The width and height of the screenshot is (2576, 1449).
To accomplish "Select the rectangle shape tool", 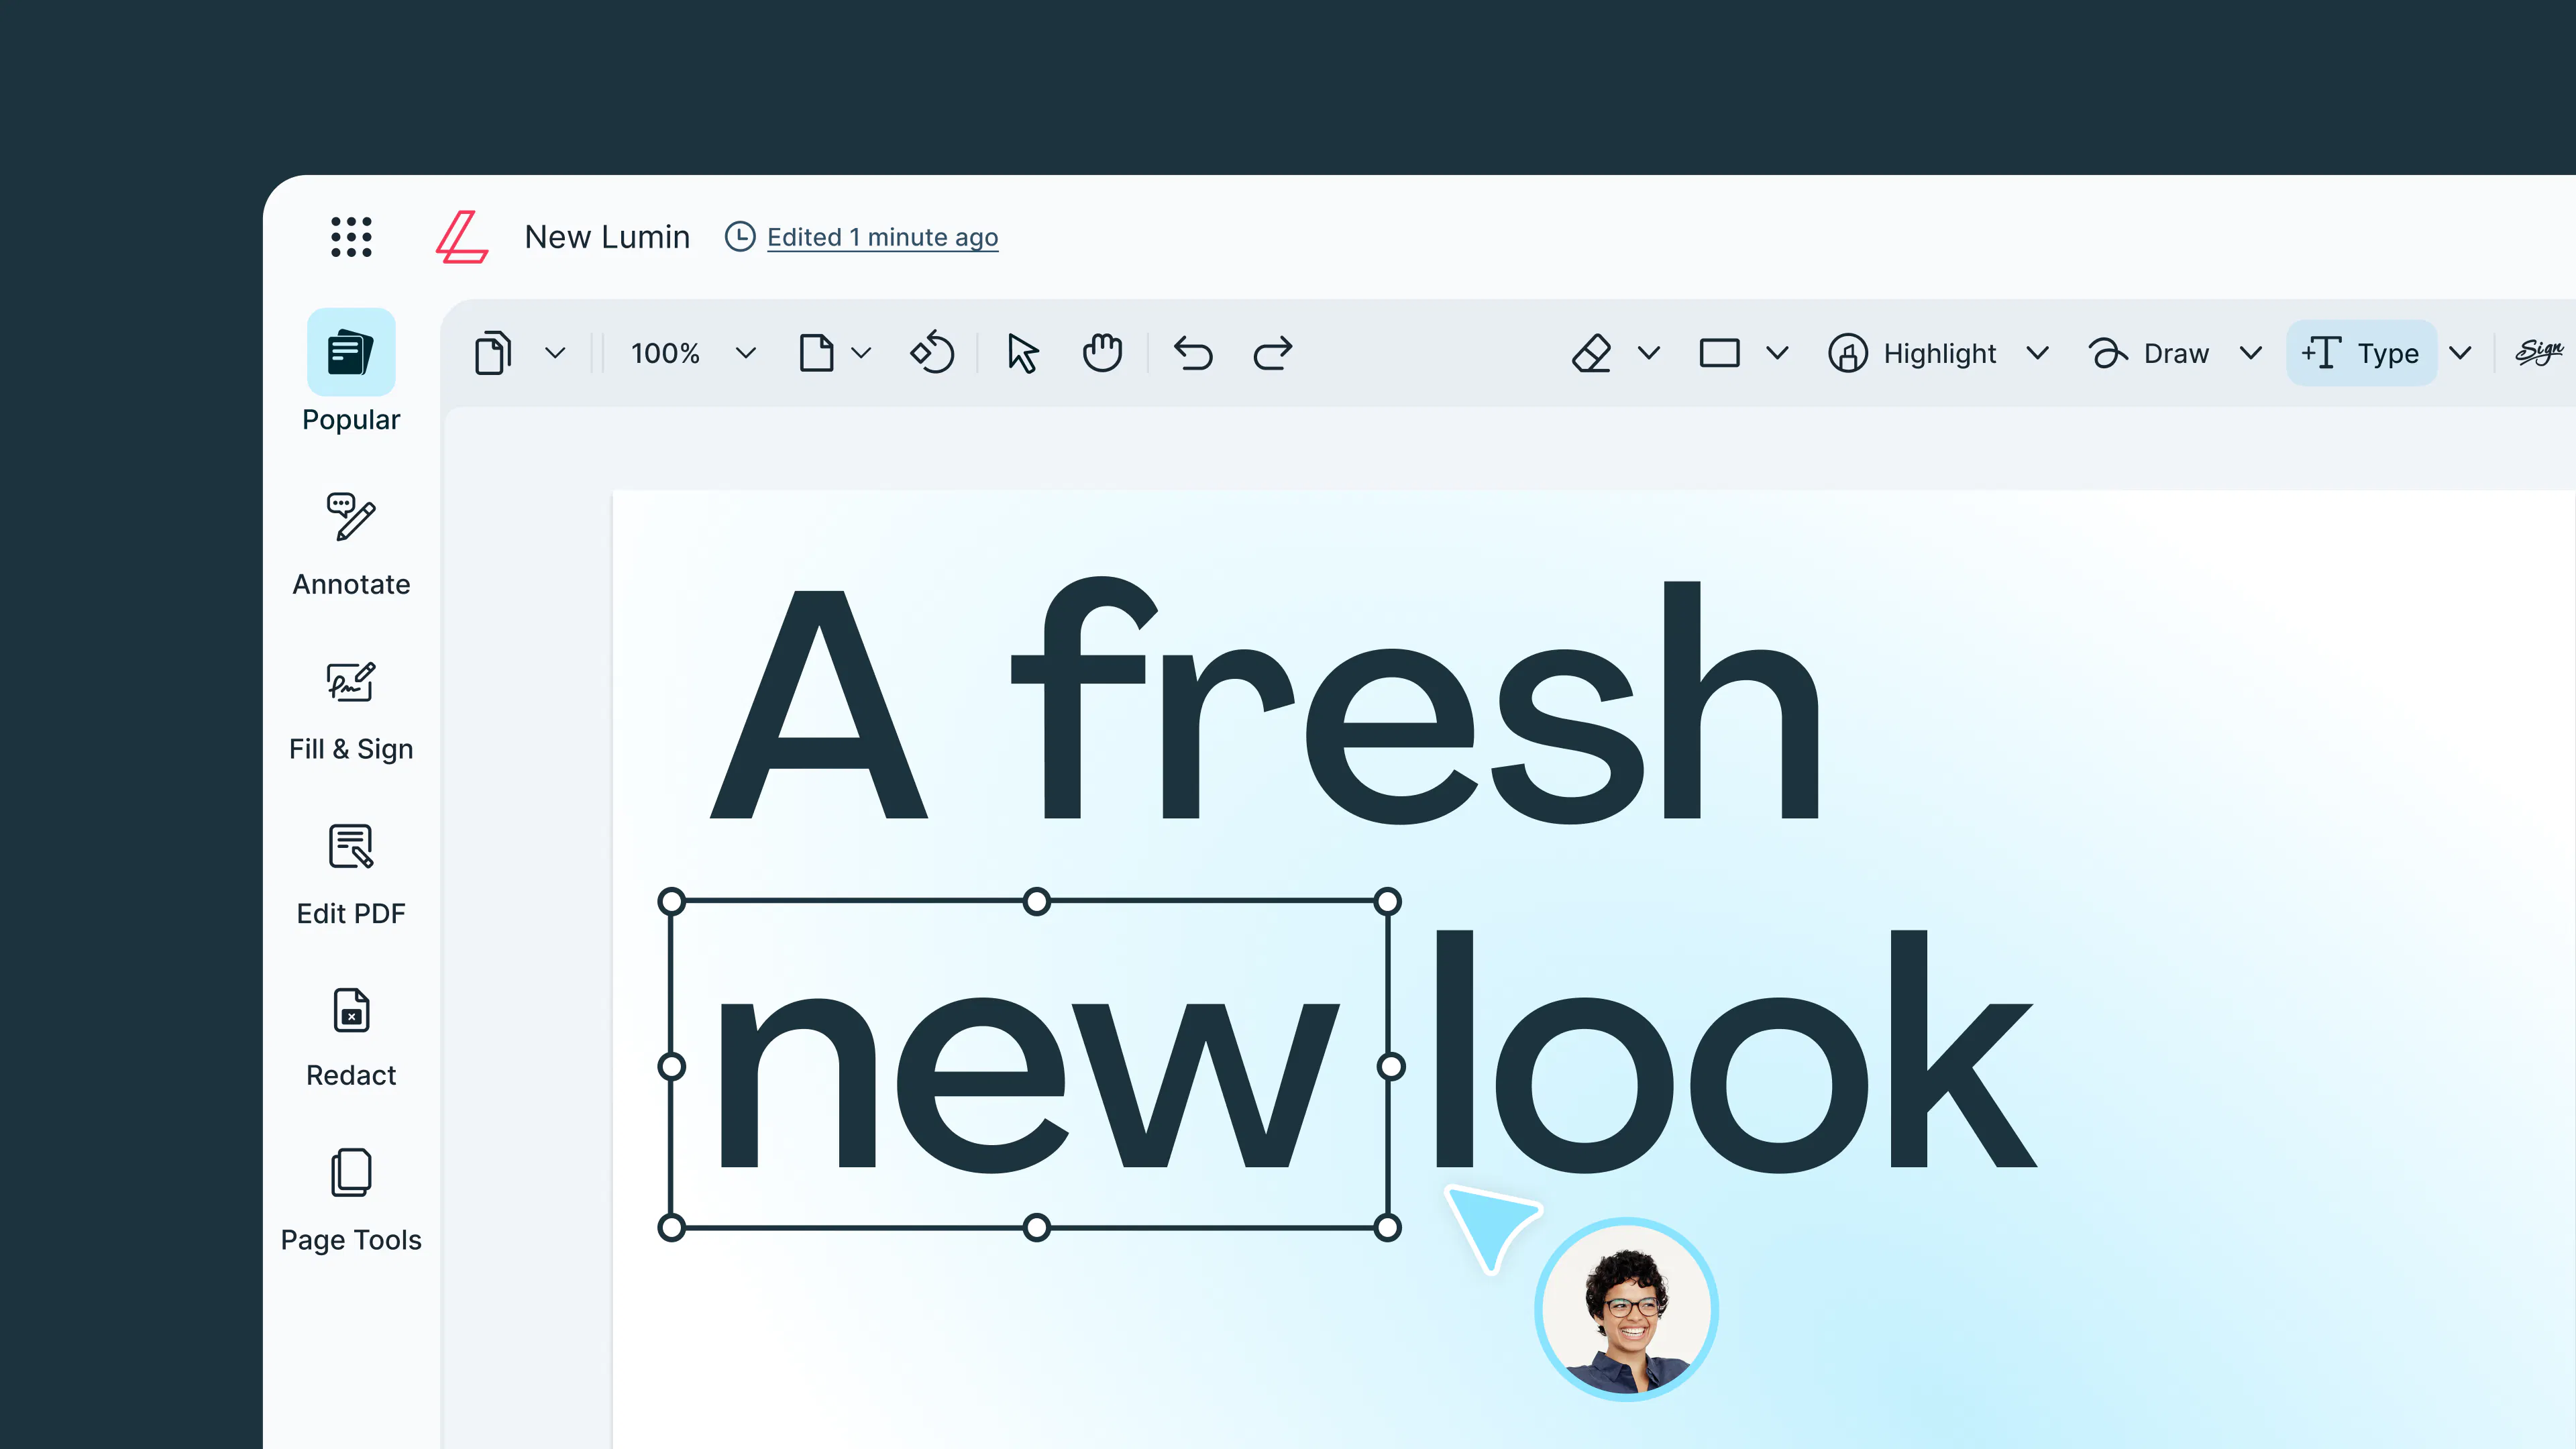I will (x=1719, y=353).
